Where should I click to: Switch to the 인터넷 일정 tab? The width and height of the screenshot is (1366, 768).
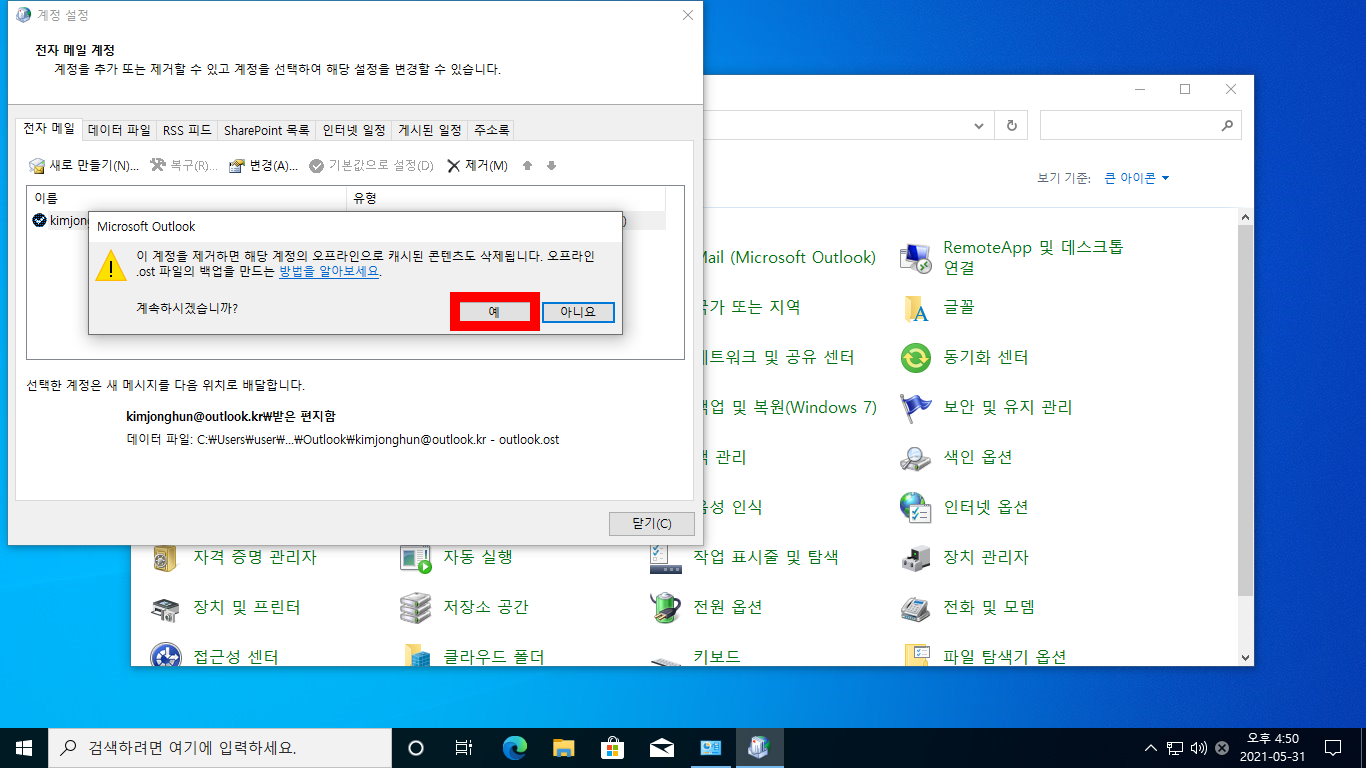tap(353, 130)
